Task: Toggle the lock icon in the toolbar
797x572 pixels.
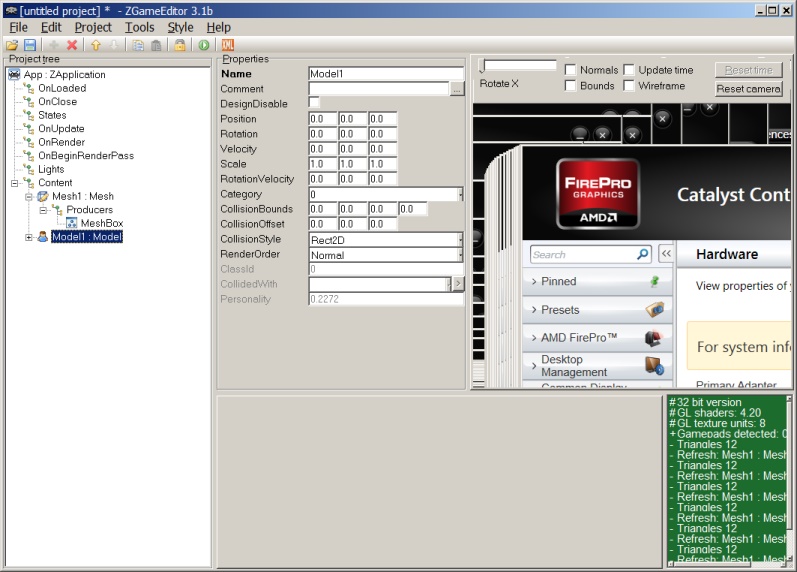Action: tap(179, 45)
